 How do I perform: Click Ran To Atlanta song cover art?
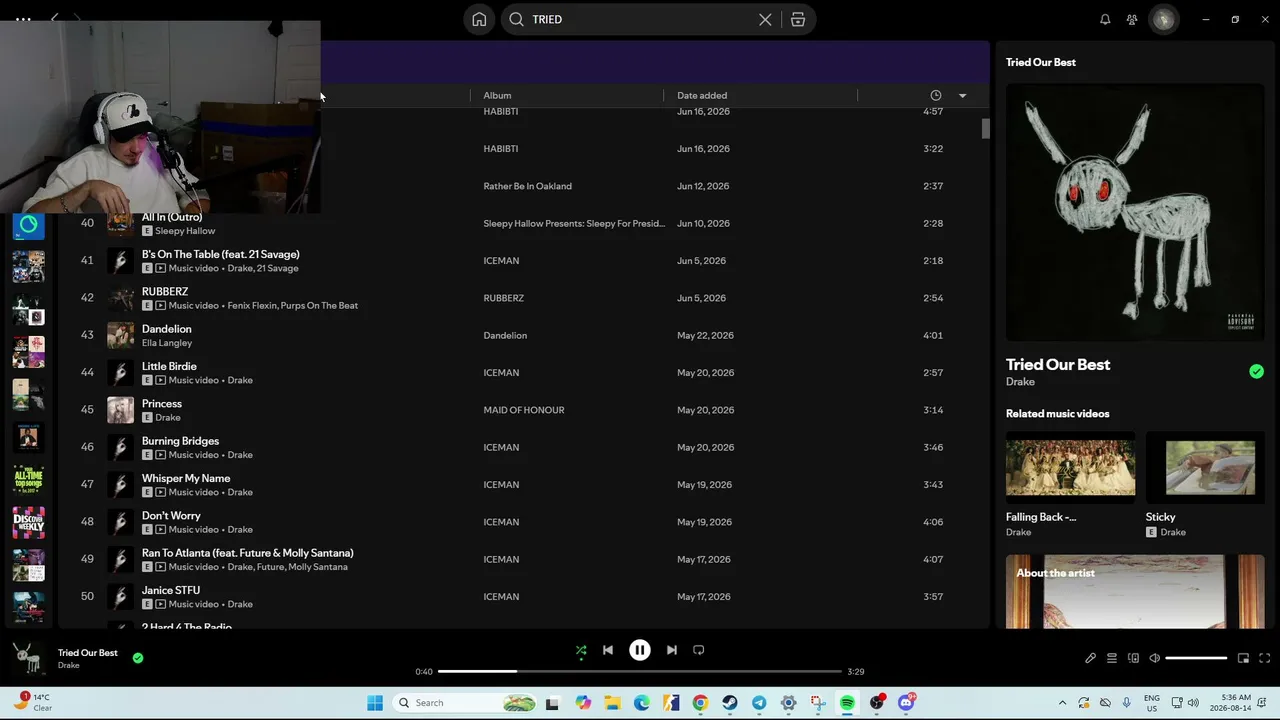click(120, 559)
